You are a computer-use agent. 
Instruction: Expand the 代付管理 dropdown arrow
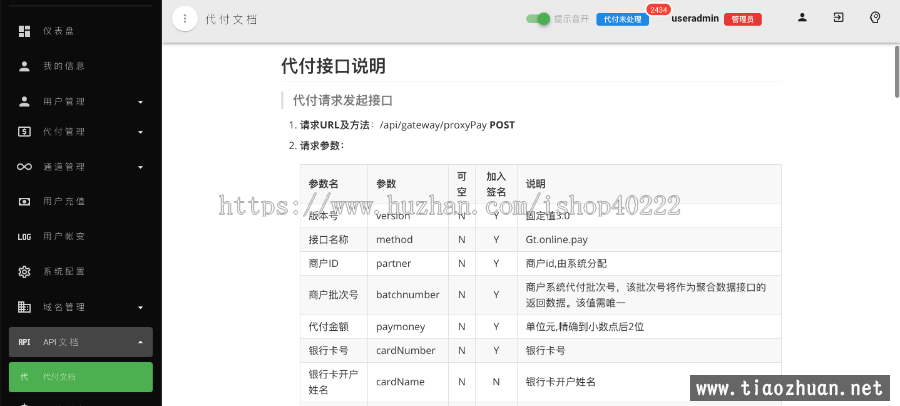pyautogui.click(x=141, y=133)
